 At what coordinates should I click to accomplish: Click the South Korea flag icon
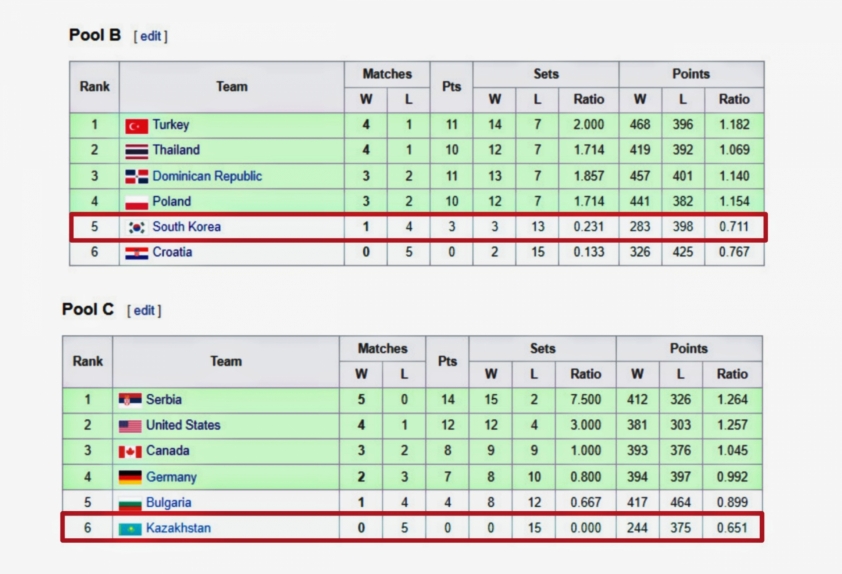136,227
